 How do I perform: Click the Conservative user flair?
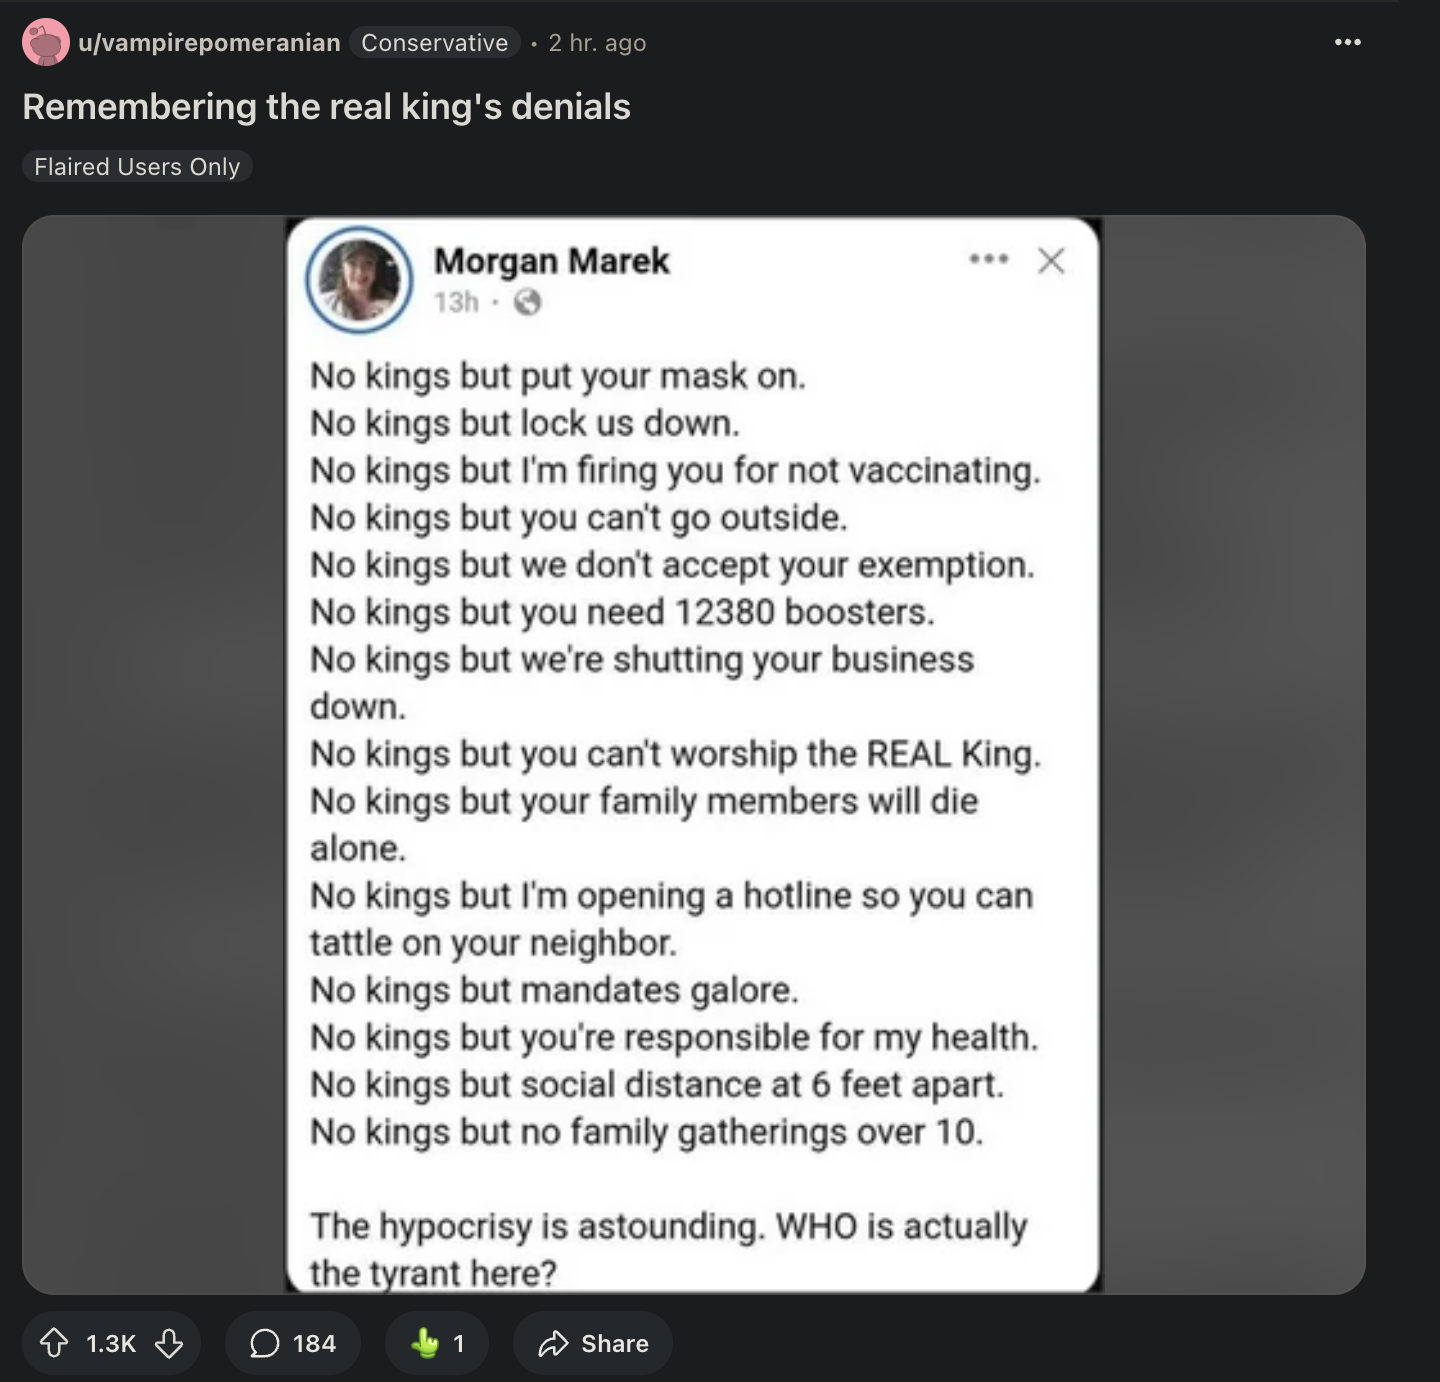tap(435, 42)
